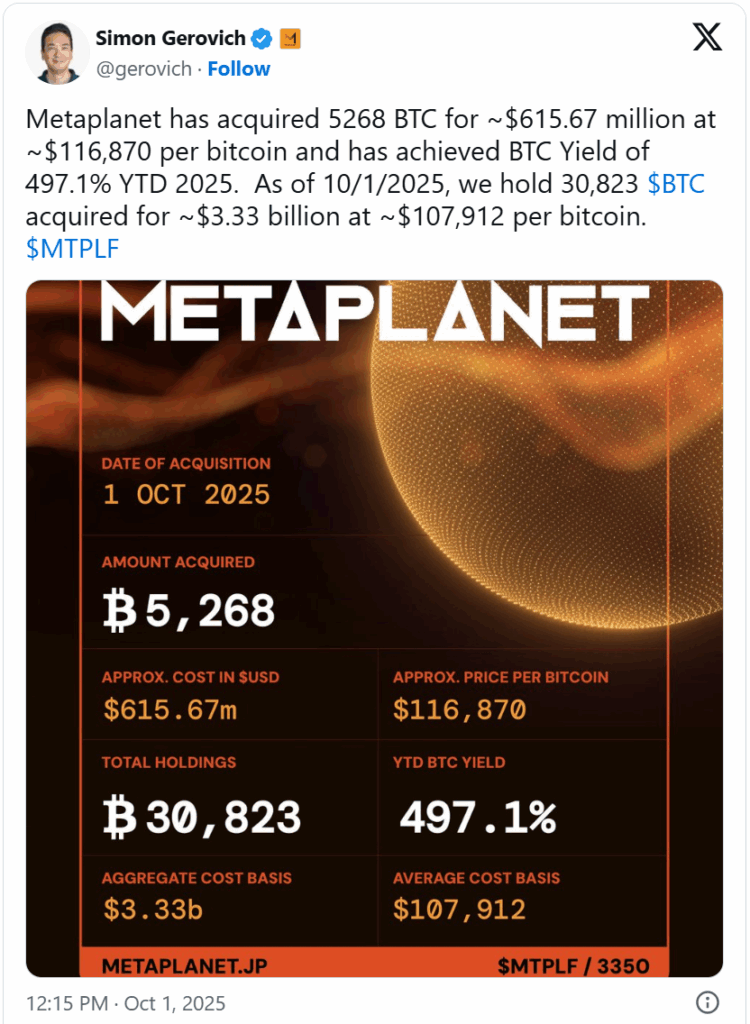Click the @gerovich handle
Viewport: 750px width, 1024px height.
(142, 69)
